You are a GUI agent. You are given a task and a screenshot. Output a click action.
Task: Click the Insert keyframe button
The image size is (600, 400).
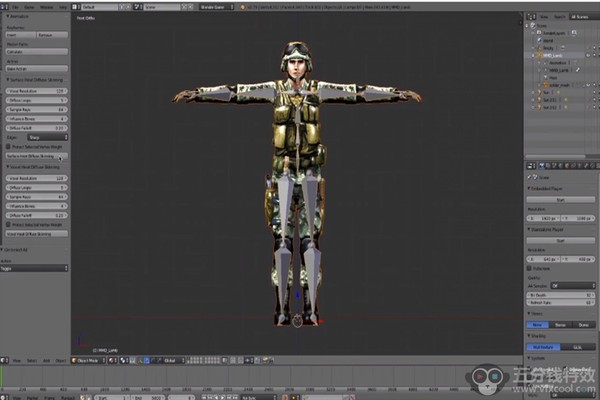tap(20, 35)
